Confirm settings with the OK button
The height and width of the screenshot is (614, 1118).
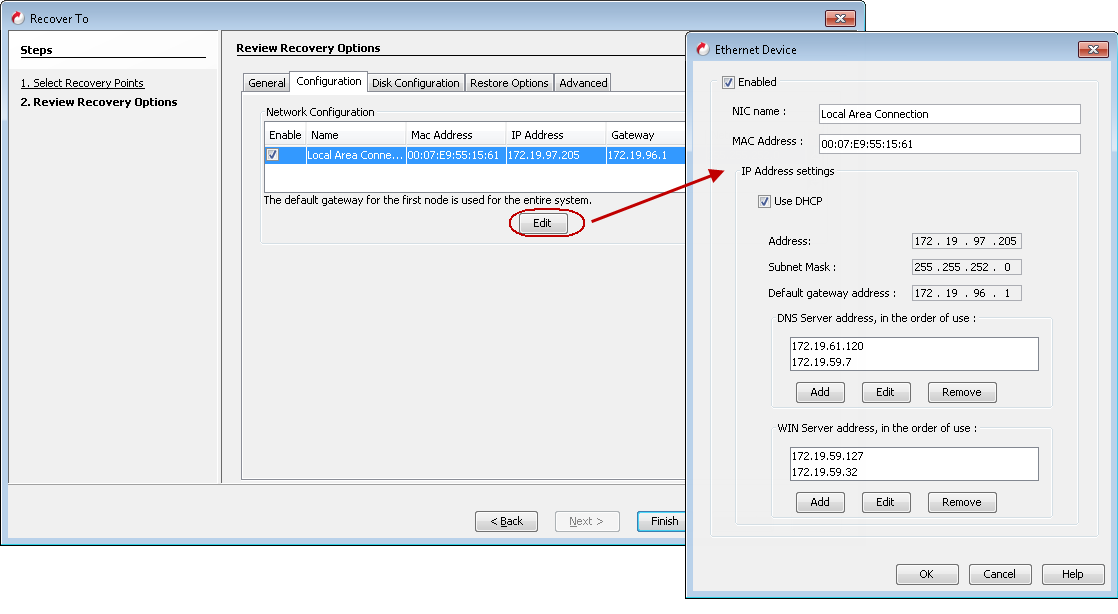(x=926, y=574)
